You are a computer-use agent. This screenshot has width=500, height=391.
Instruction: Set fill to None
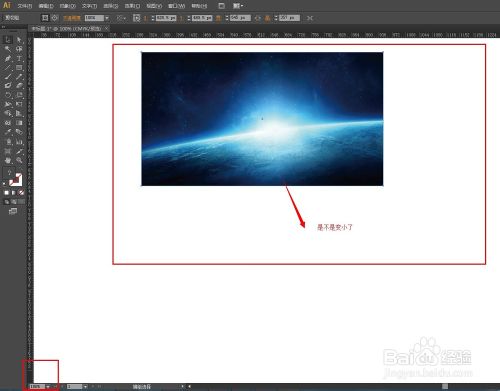tap(21, 193)
